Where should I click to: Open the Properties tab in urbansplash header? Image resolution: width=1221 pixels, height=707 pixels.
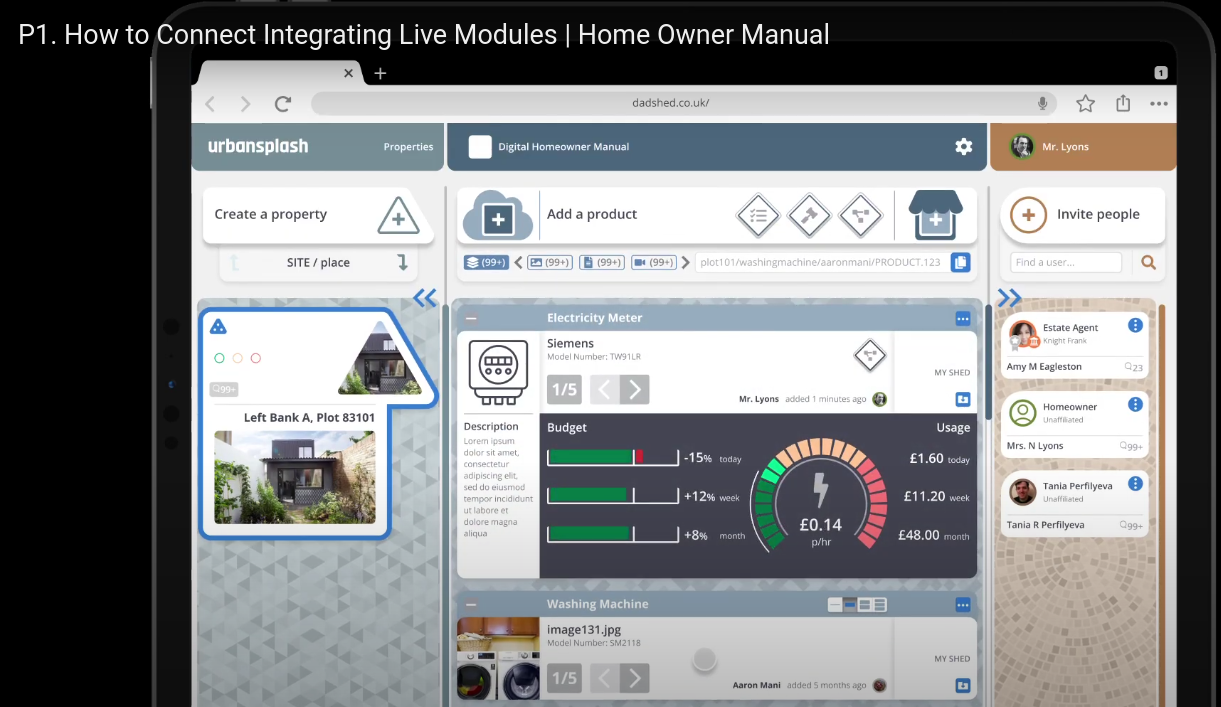point(408,147)
